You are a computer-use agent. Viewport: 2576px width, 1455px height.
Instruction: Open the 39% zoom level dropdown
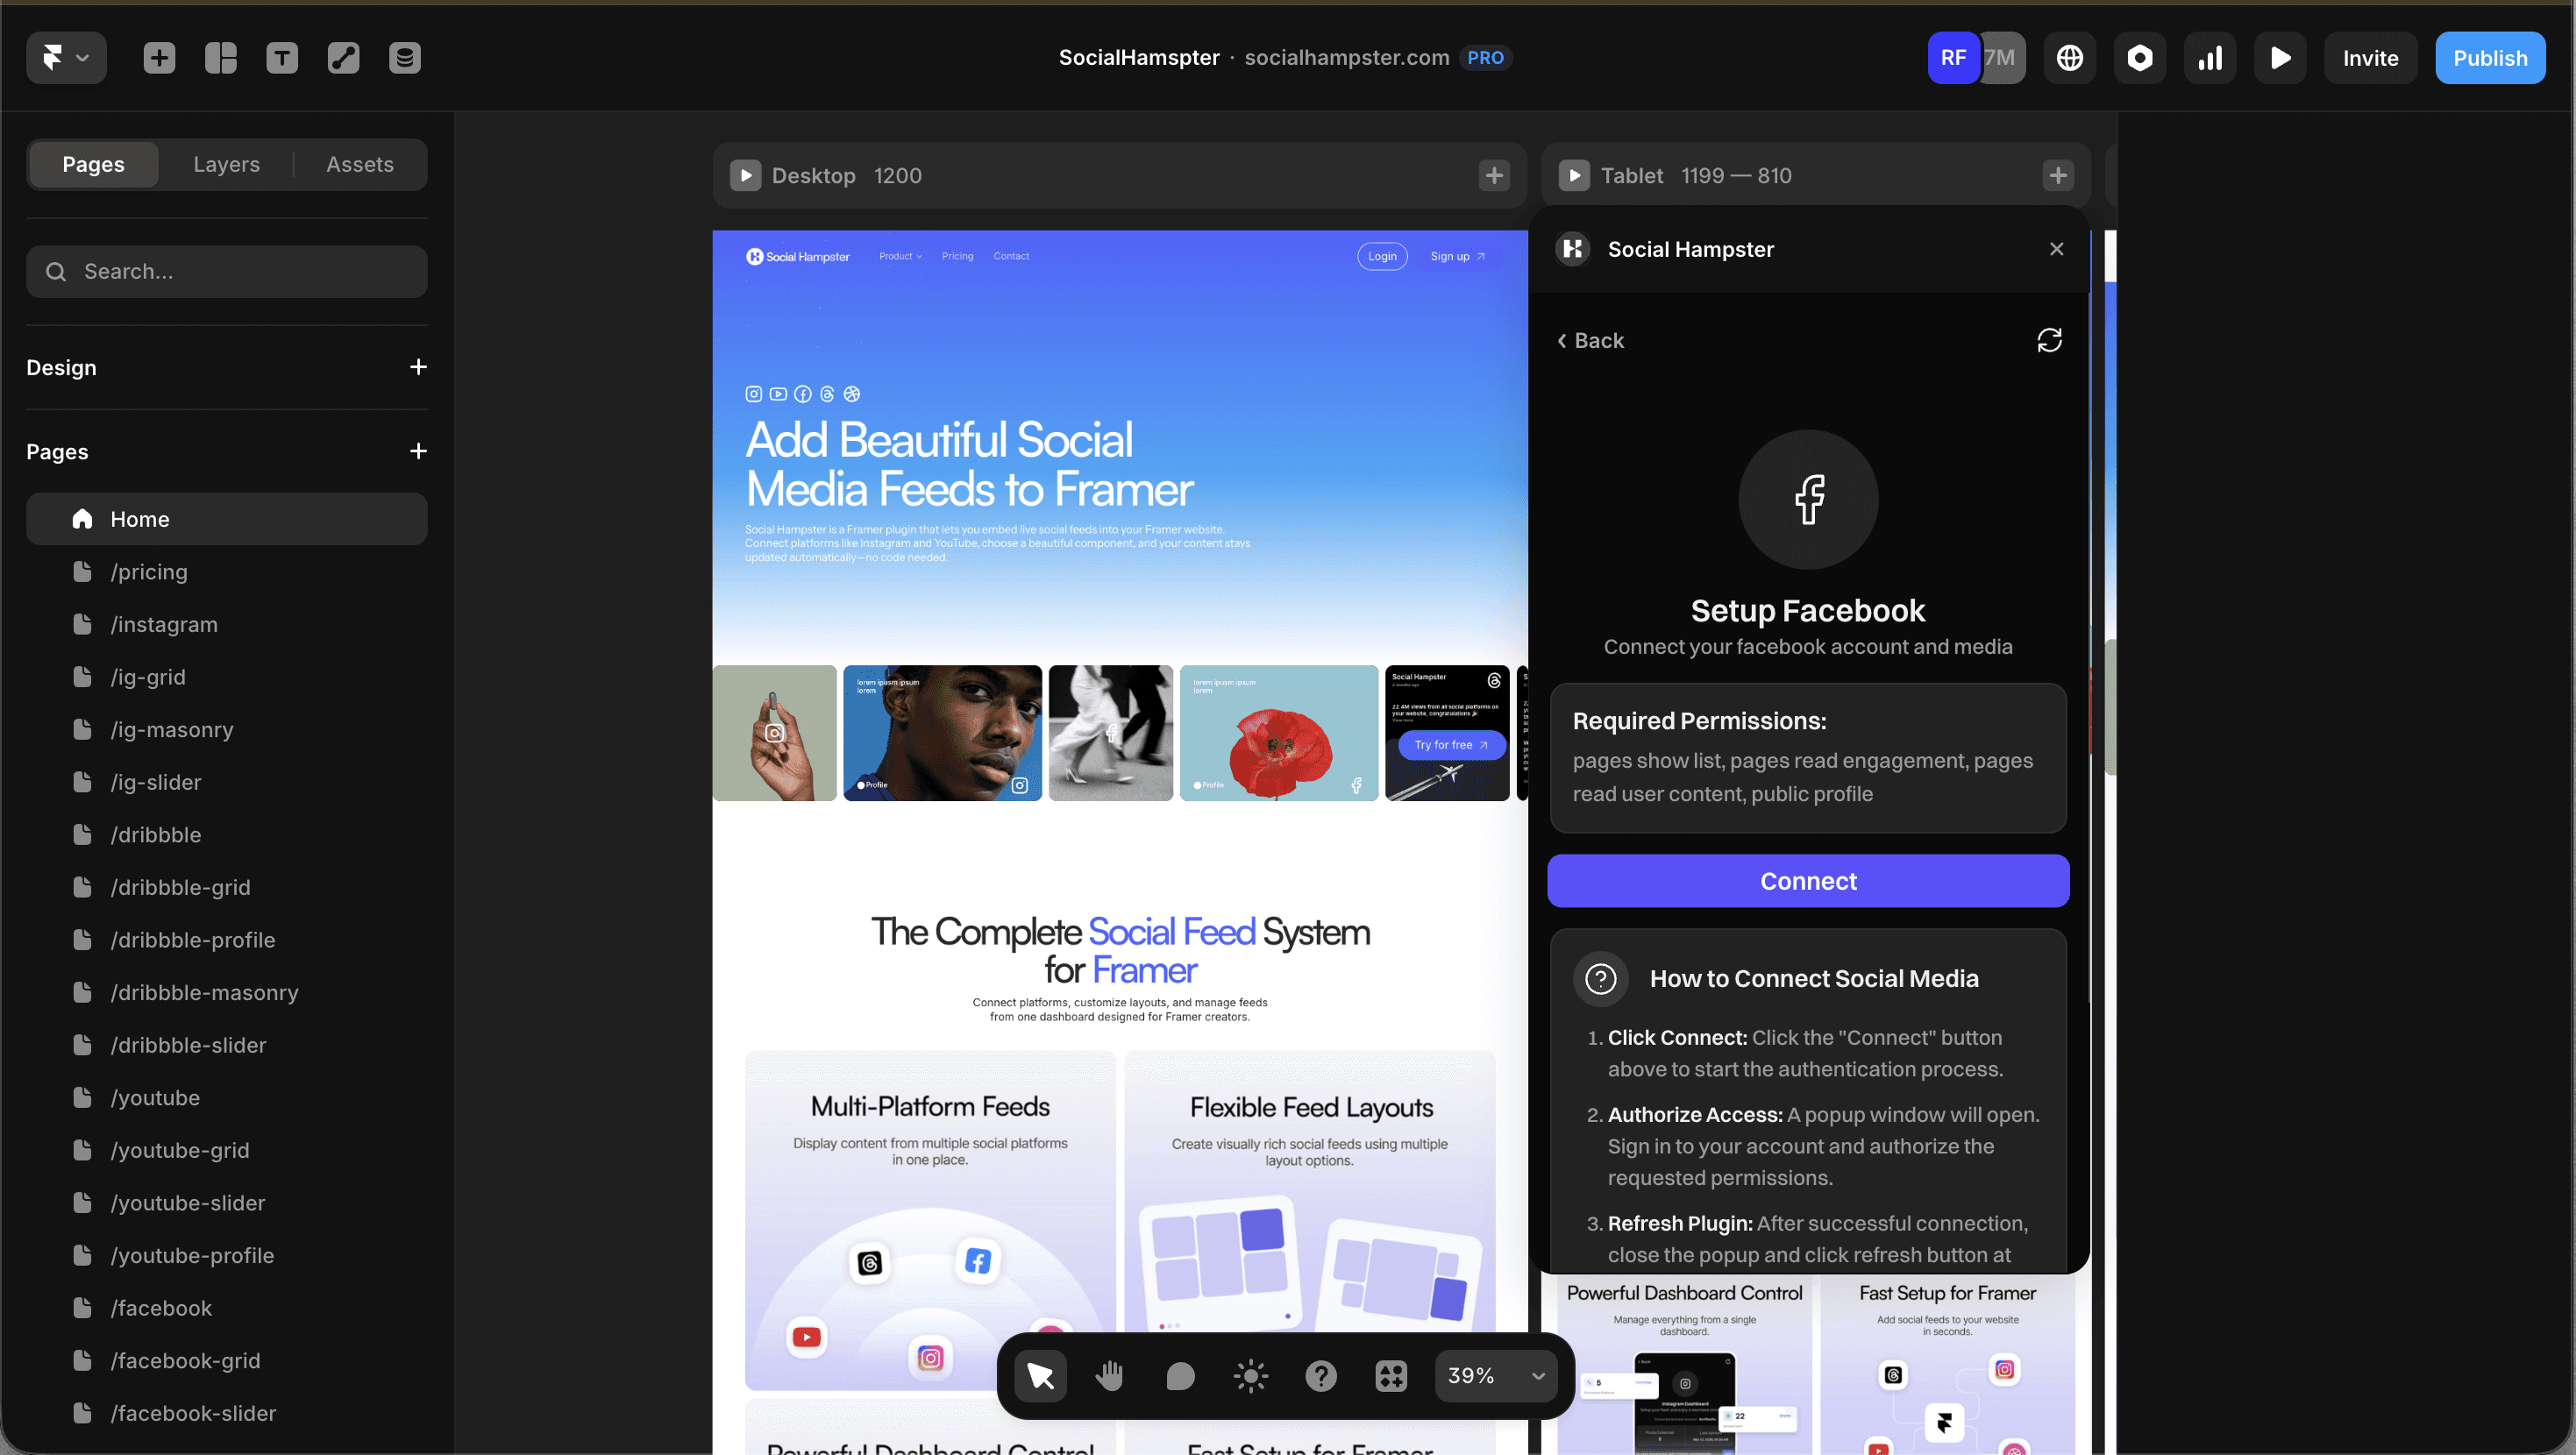click(1495, 1376)
